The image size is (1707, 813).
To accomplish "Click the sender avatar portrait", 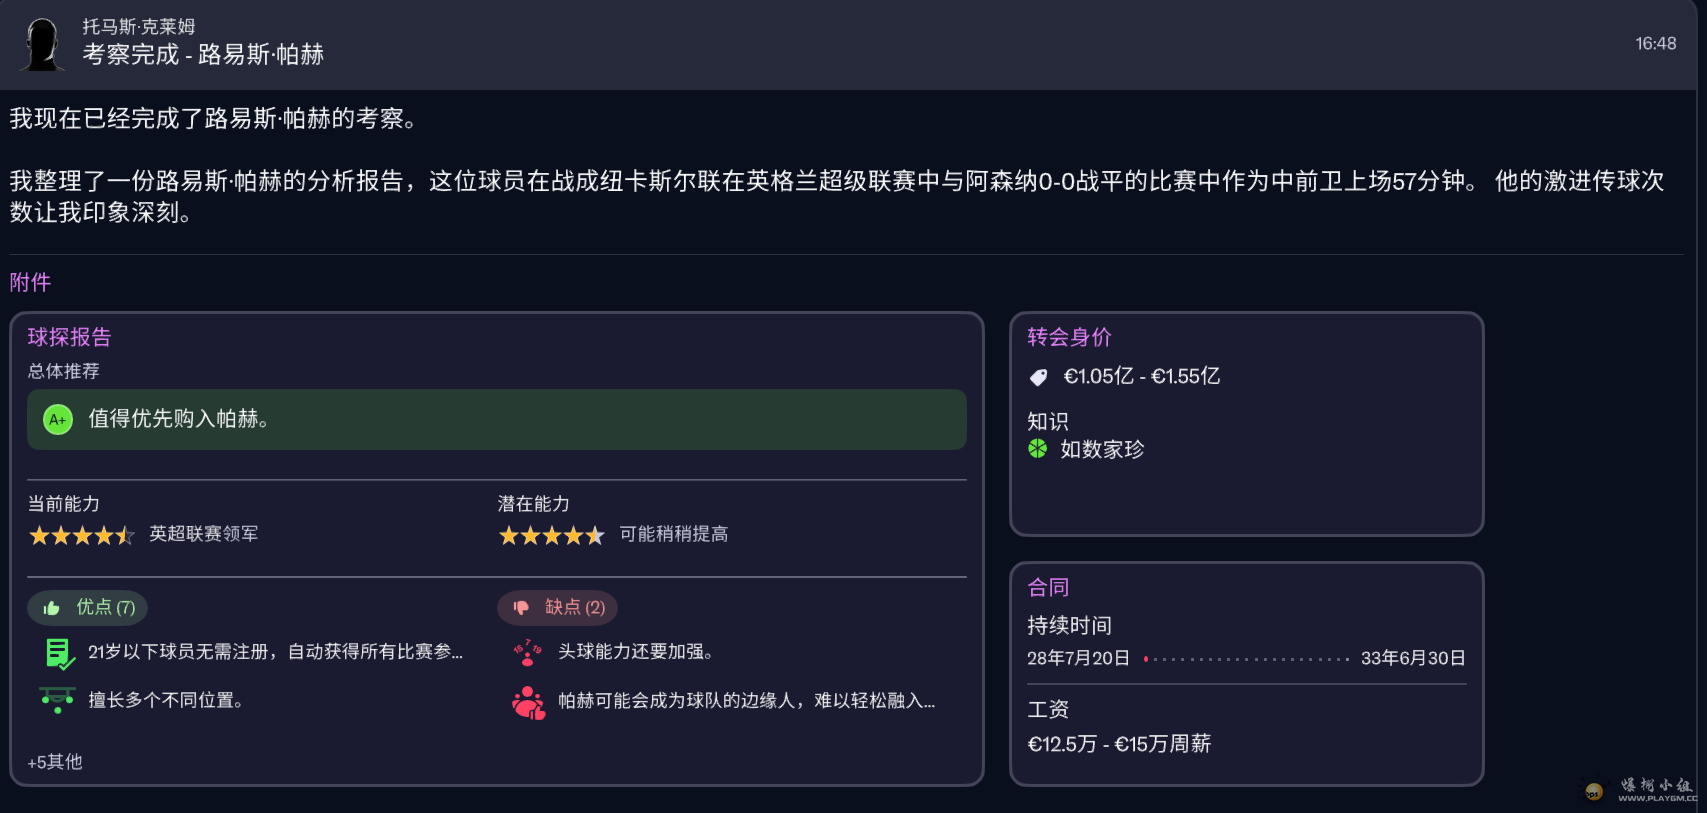I will point(40,44).
